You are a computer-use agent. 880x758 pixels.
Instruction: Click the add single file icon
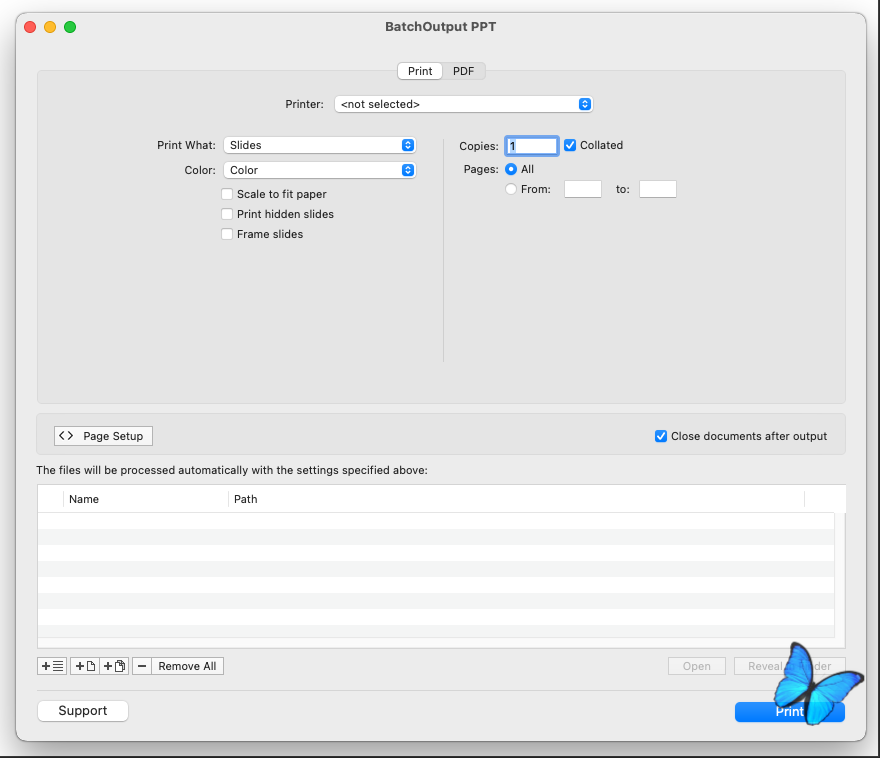pyautogui.click(x=85, y=666)
